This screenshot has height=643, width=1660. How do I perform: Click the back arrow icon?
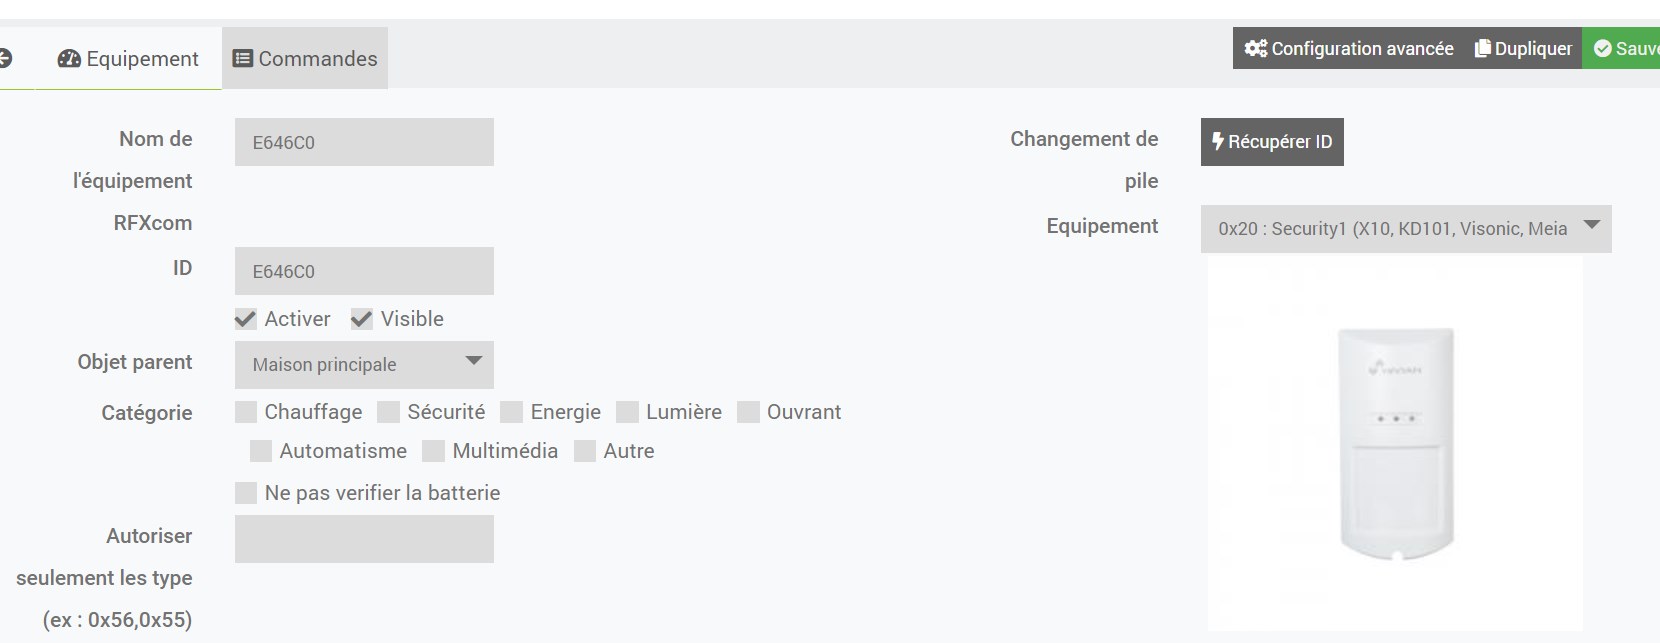pos(5,59)
